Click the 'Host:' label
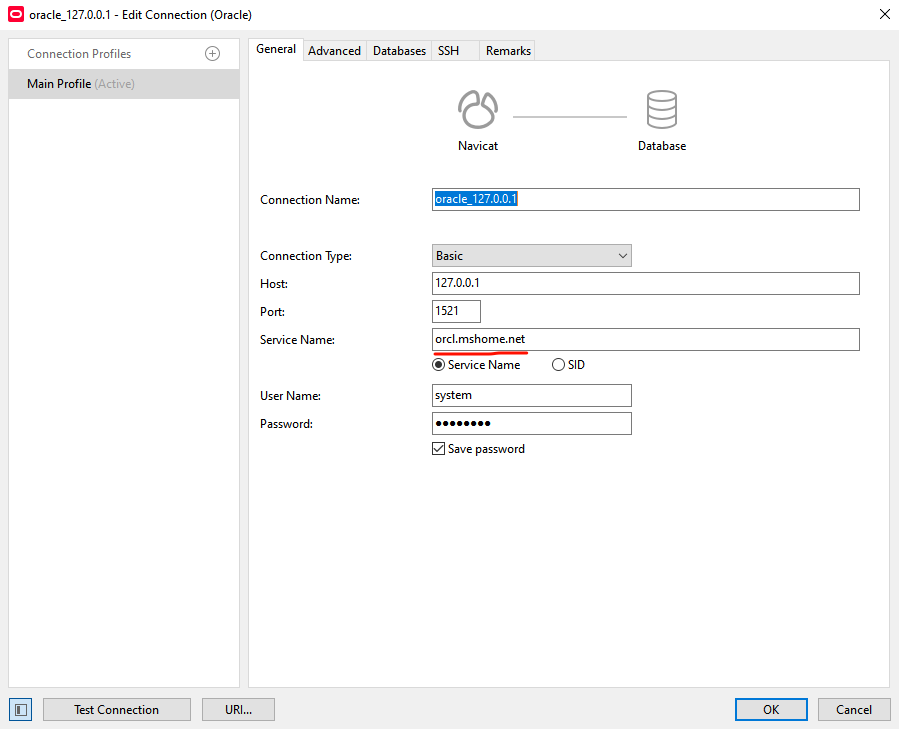The width and height of the screenshot is (899, 729). [x=273, y=284]
